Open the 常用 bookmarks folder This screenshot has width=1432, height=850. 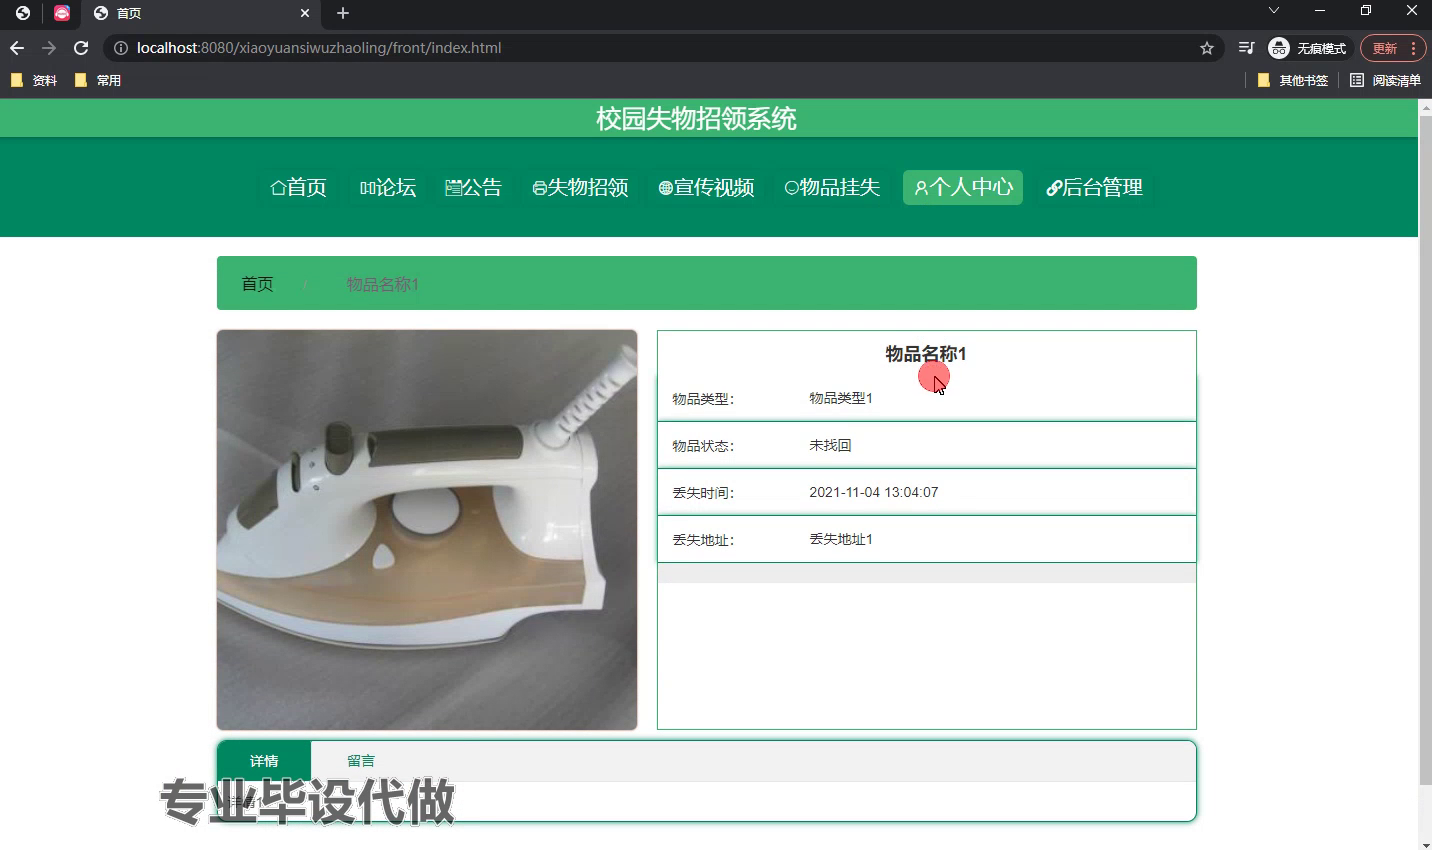pyautogui.click(x=98, y=80)
